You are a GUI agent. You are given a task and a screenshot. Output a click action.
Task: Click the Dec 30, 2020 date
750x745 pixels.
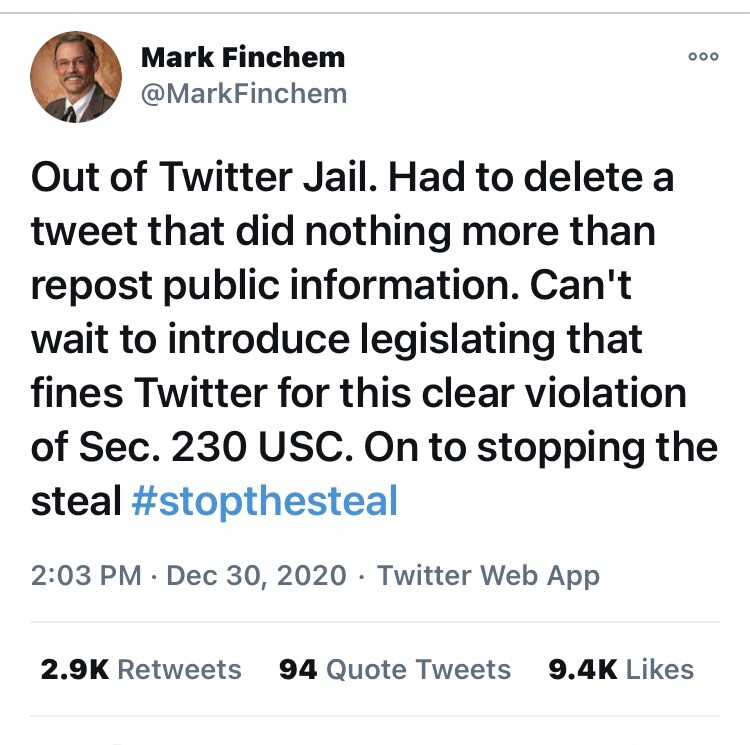[x=256, y=576]
